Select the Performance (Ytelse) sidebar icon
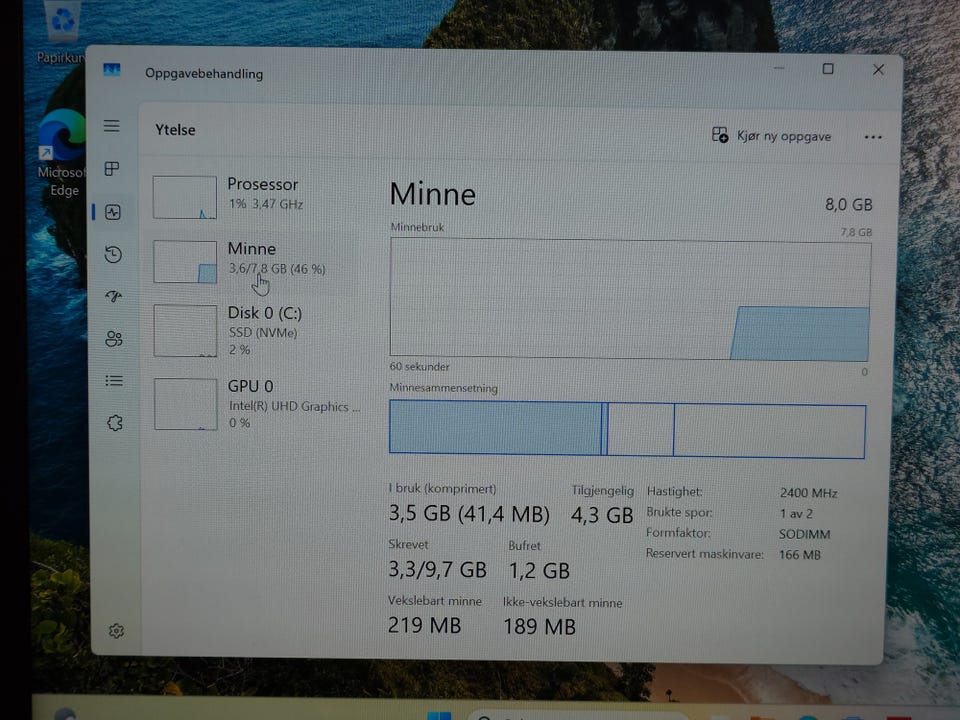The image size is (960, 720). 113,212
